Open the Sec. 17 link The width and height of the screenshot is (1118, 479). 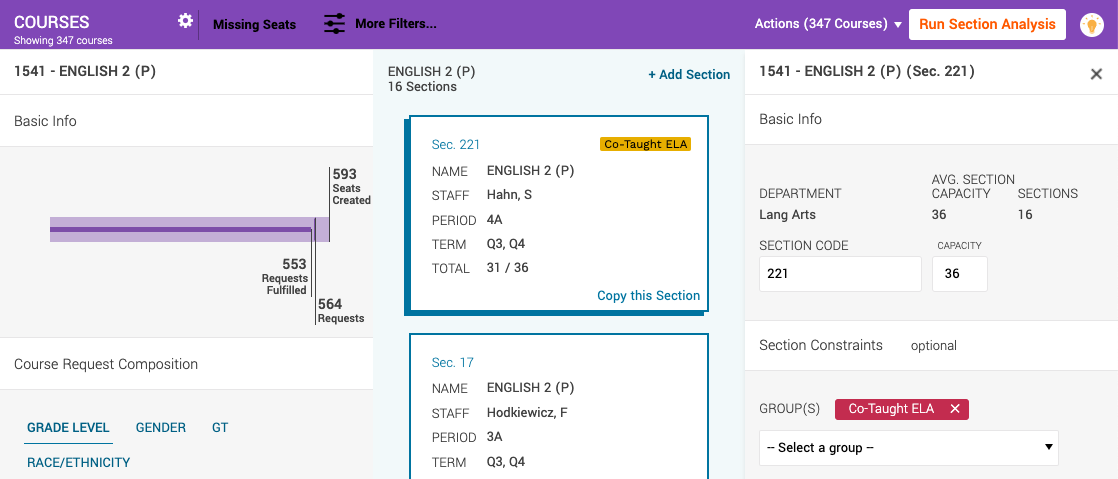tap(452, 363)
